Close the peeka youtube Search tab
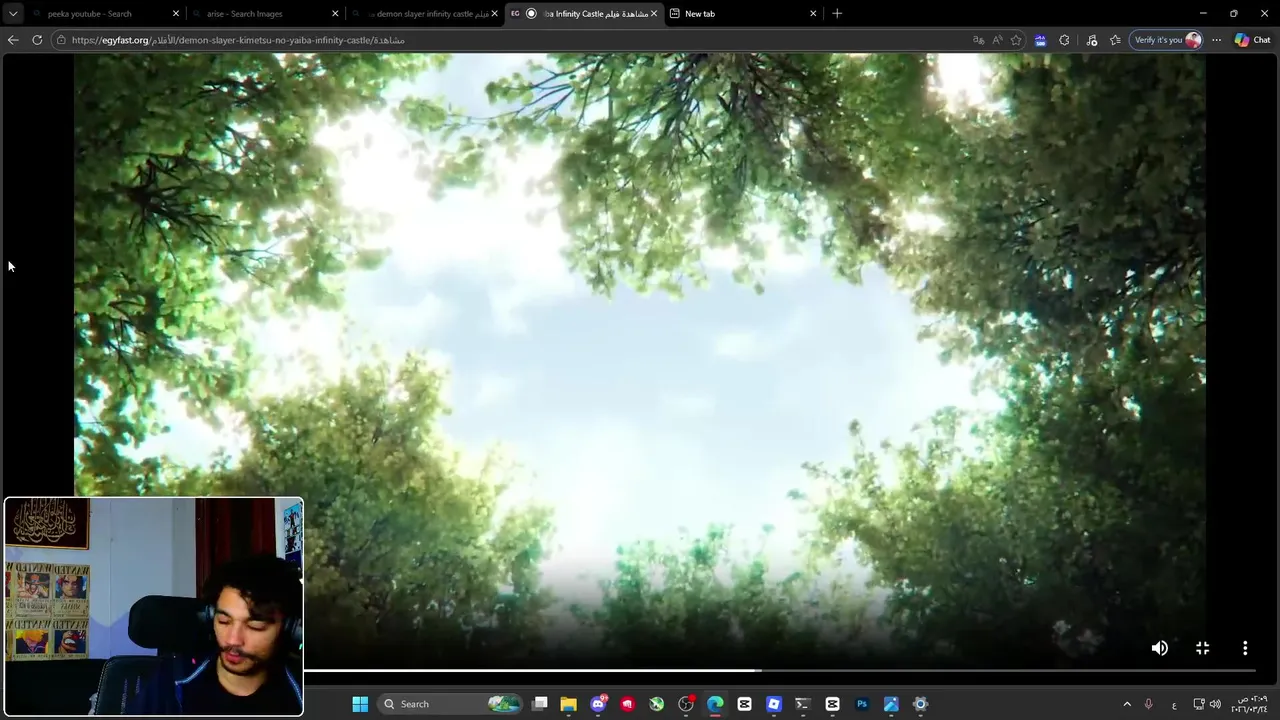Image resolution: width=1280 pixels, height=720 pixels. click(x=176, y=14)
